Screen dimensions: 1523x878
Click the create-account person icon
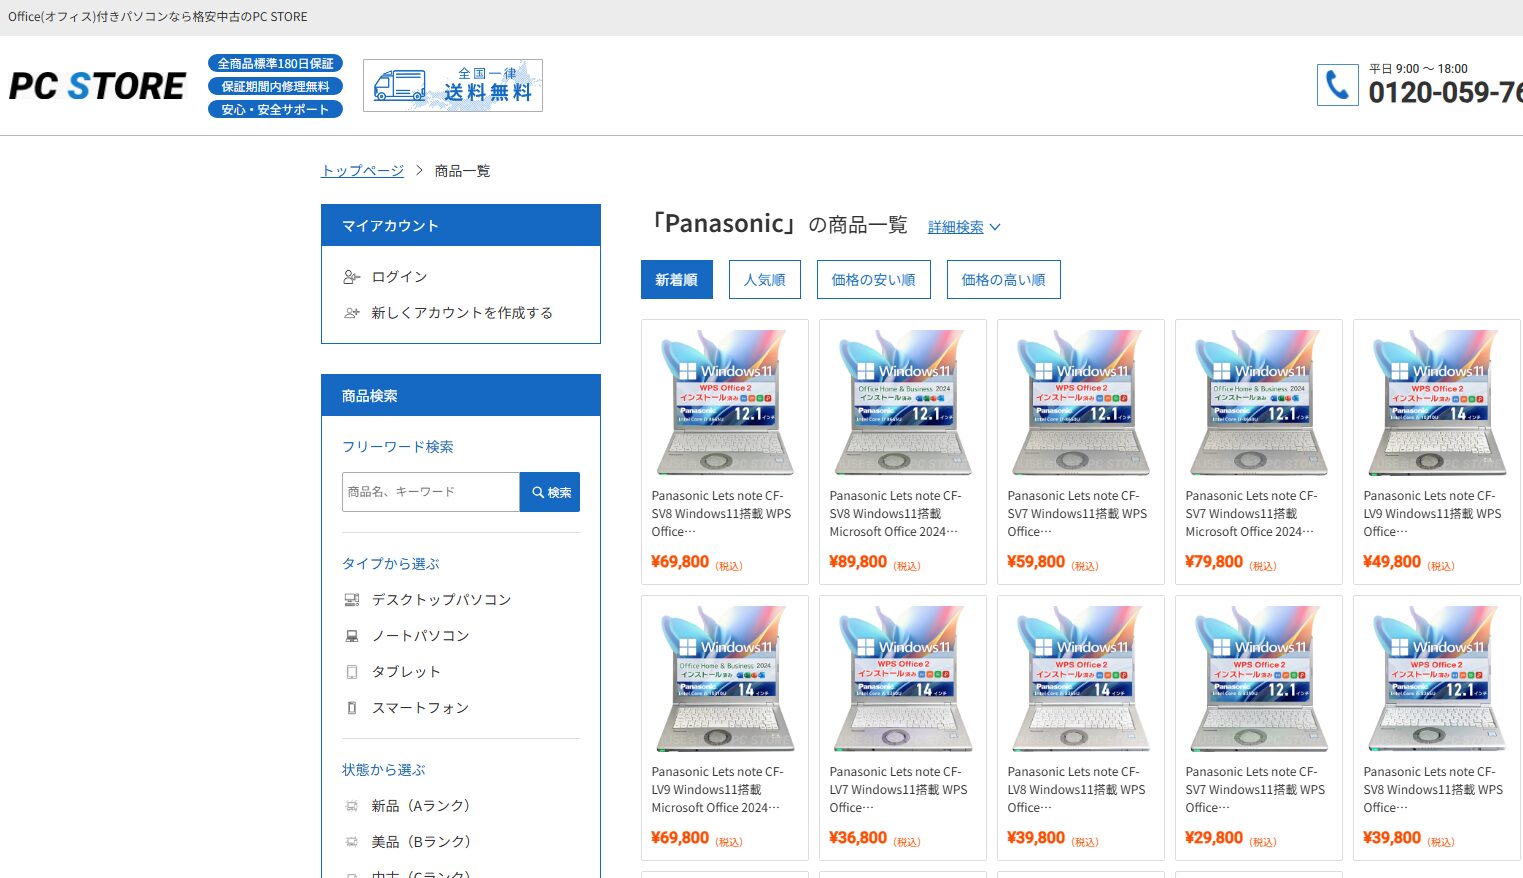(x=351, y=313)
